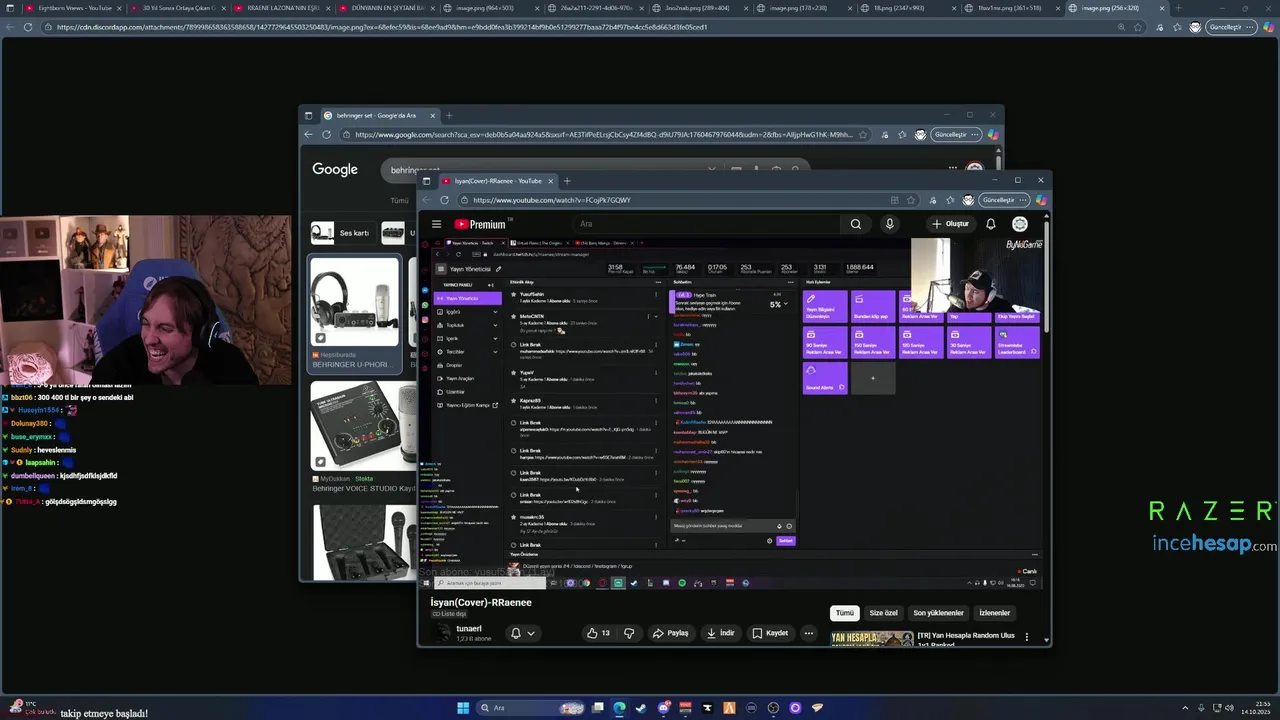Click Windows taskbar Ara search box

[530, 708]
